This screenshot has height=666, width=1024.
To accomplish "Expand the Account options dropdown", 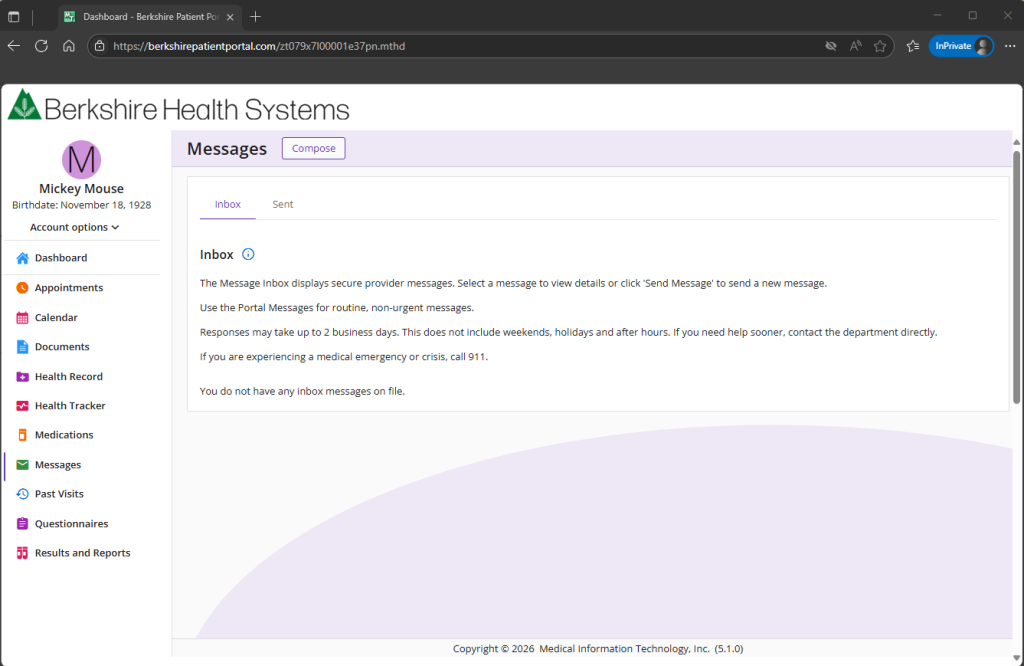I will [75, 228].
